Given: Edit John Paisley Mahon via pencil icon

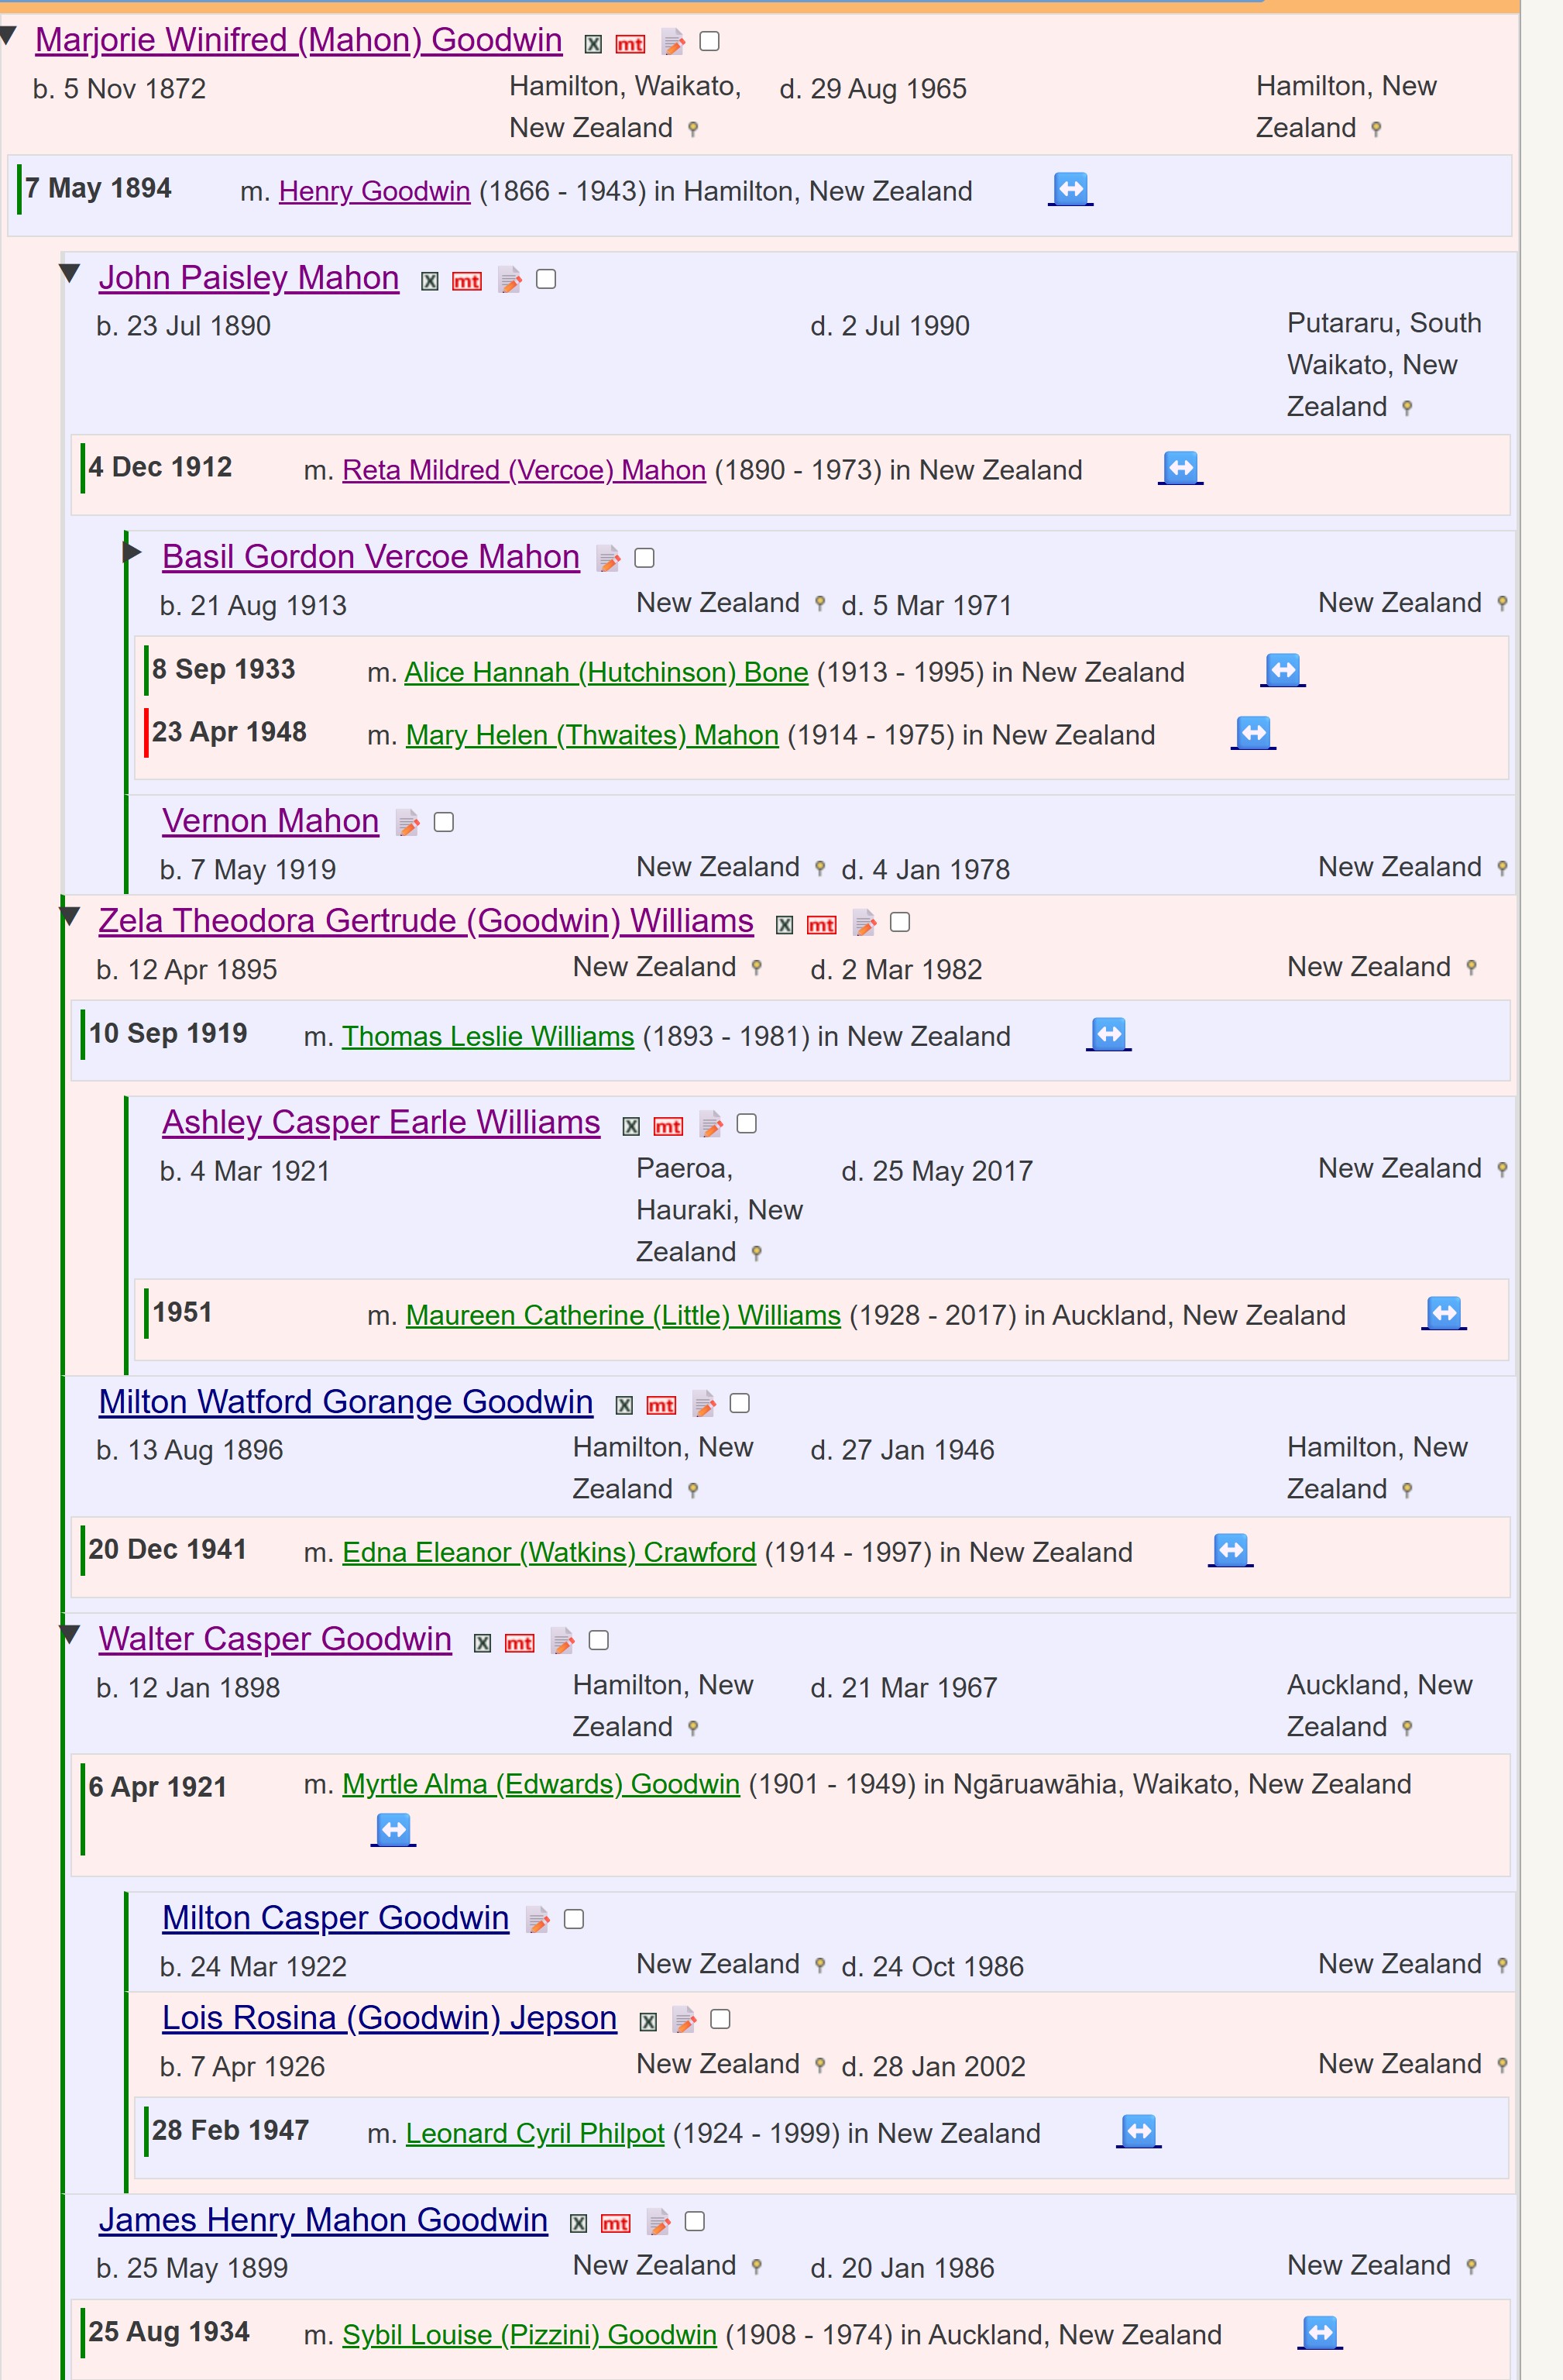Looking at the screenshot, I should [510, 280].
